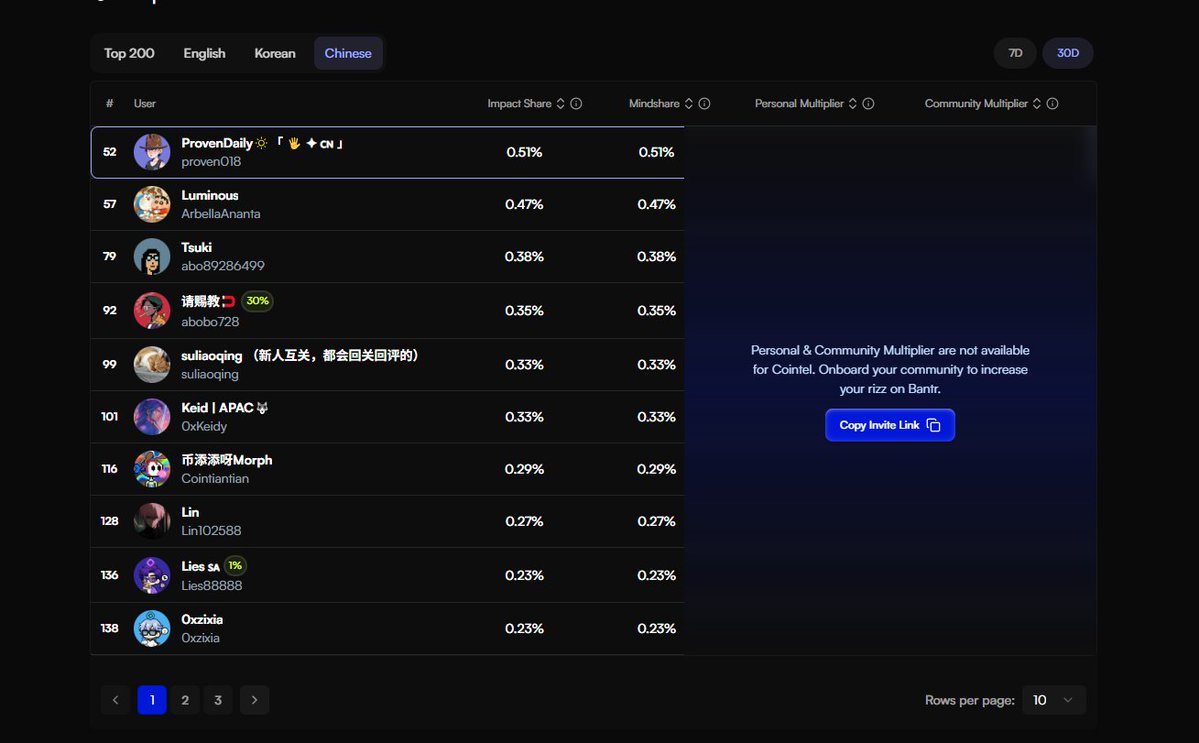The image size is (1199, 743).
Task: Open the ArbellaAnanta handle
Action: (x=221, y=214)
